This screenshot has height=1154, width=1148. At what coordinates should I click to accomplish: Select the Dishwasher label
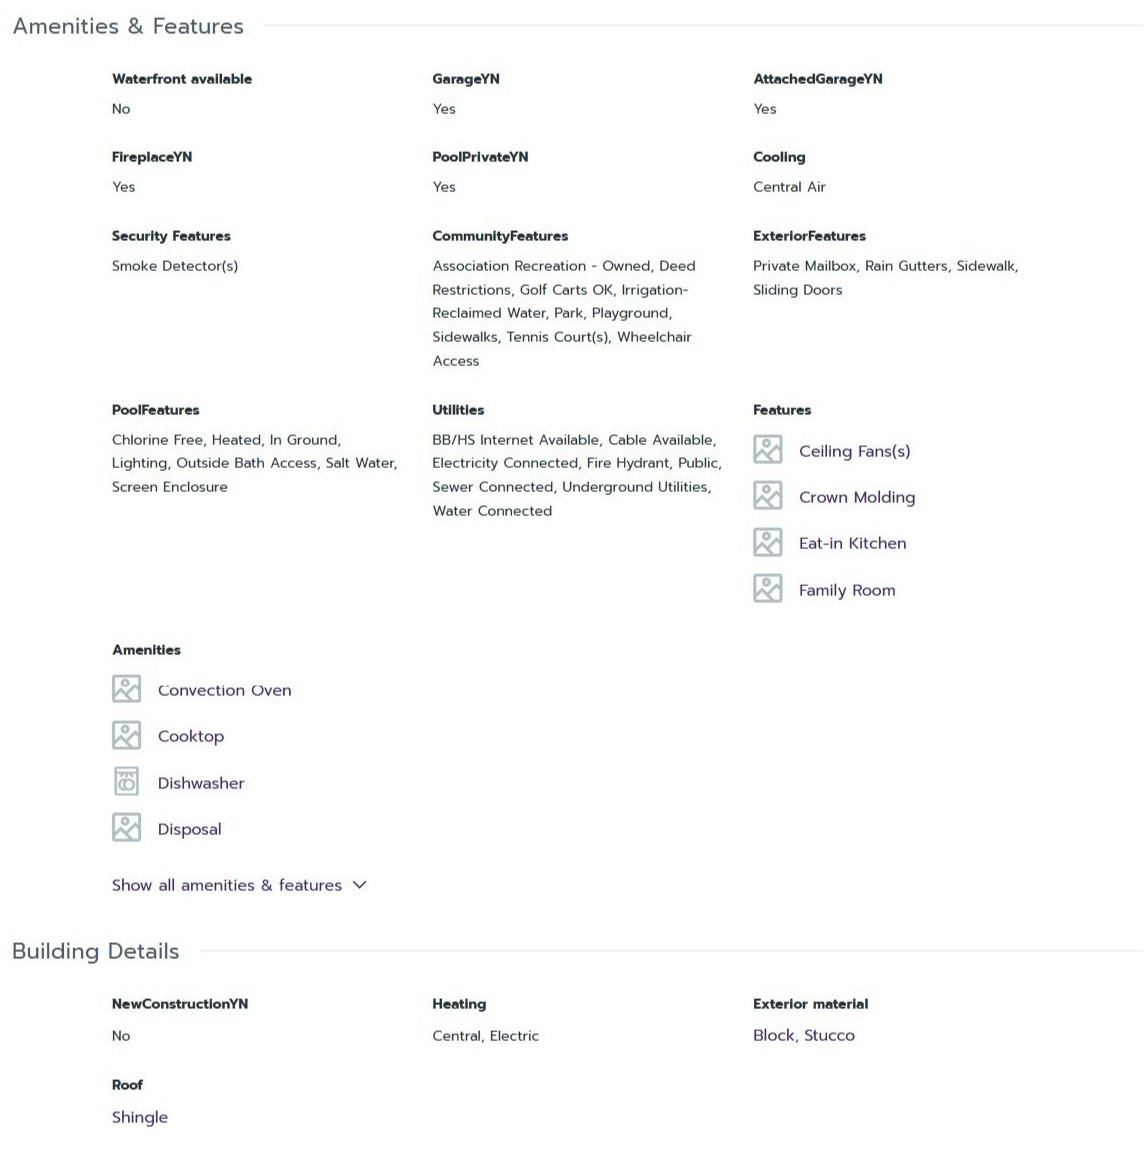tap(201, 783)
